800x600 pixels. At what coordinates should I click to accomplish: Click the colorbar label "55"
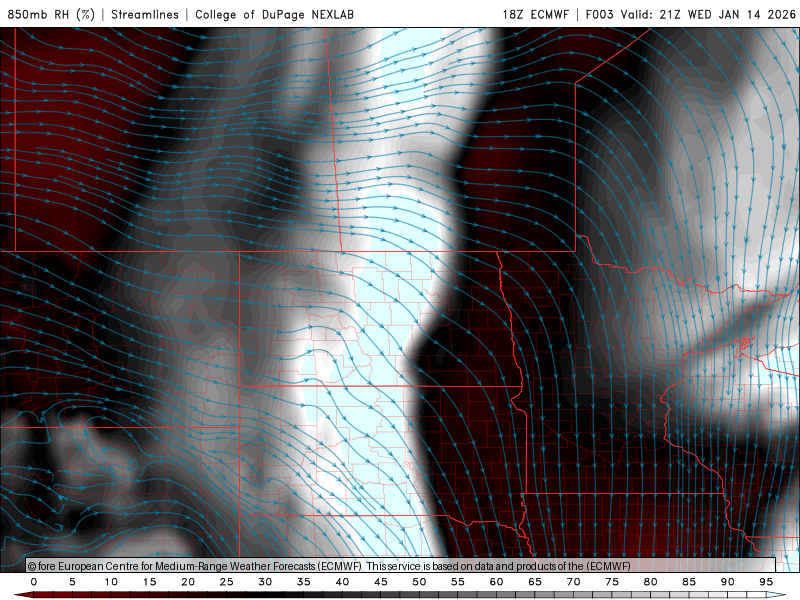(458, 582)
